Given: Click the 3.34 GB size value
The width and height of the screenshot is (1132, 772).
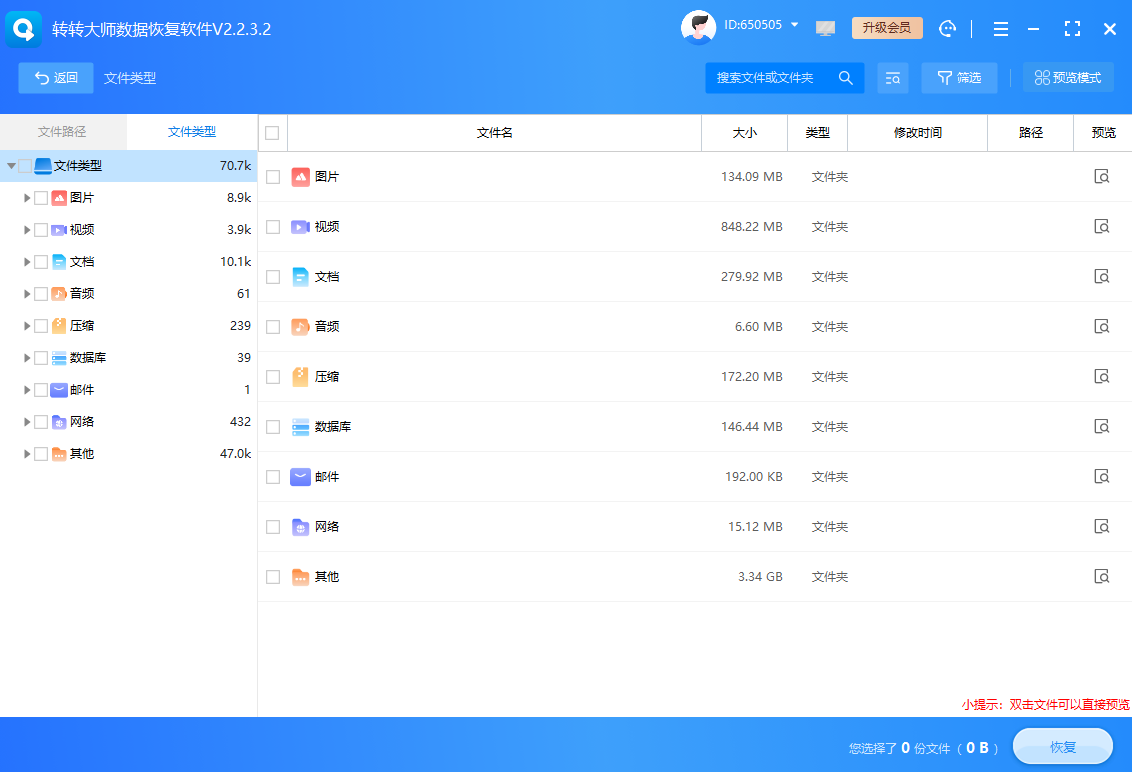Looking at the screenshot, I should (760, 576).
